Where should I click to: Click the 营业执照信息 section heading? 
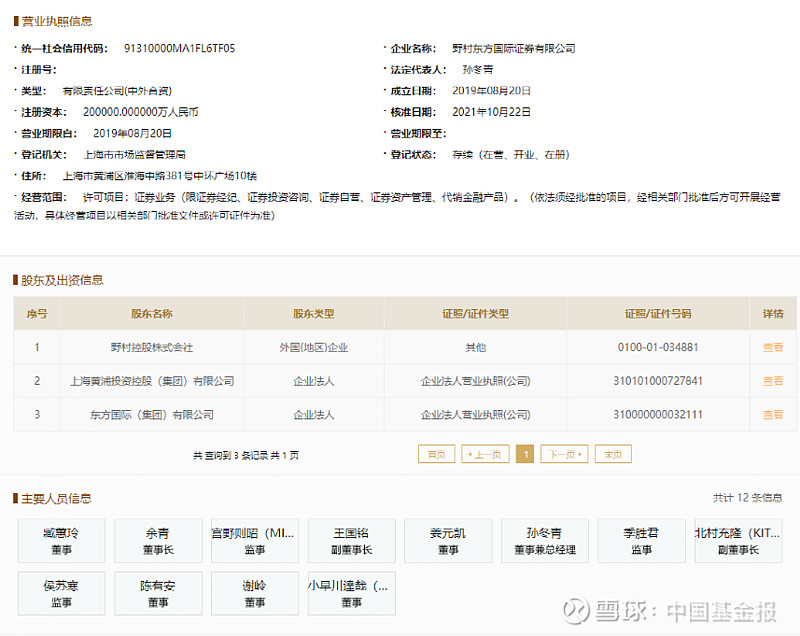point(57,21)
